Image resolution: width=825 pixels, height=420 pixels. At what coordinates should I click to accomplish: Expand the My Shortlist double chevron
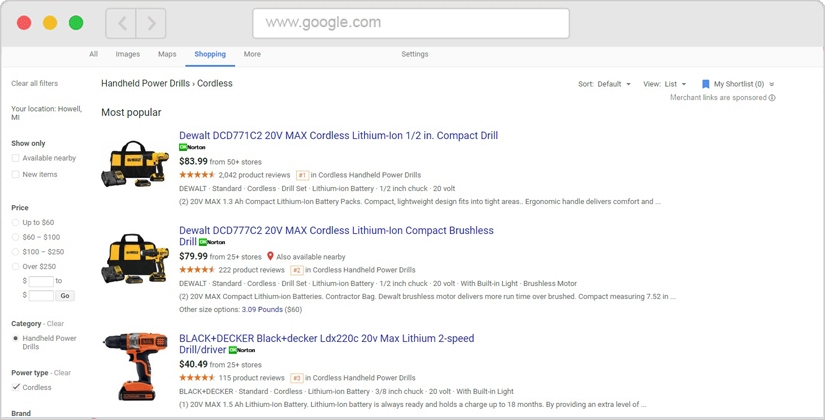tap(772, 85)
